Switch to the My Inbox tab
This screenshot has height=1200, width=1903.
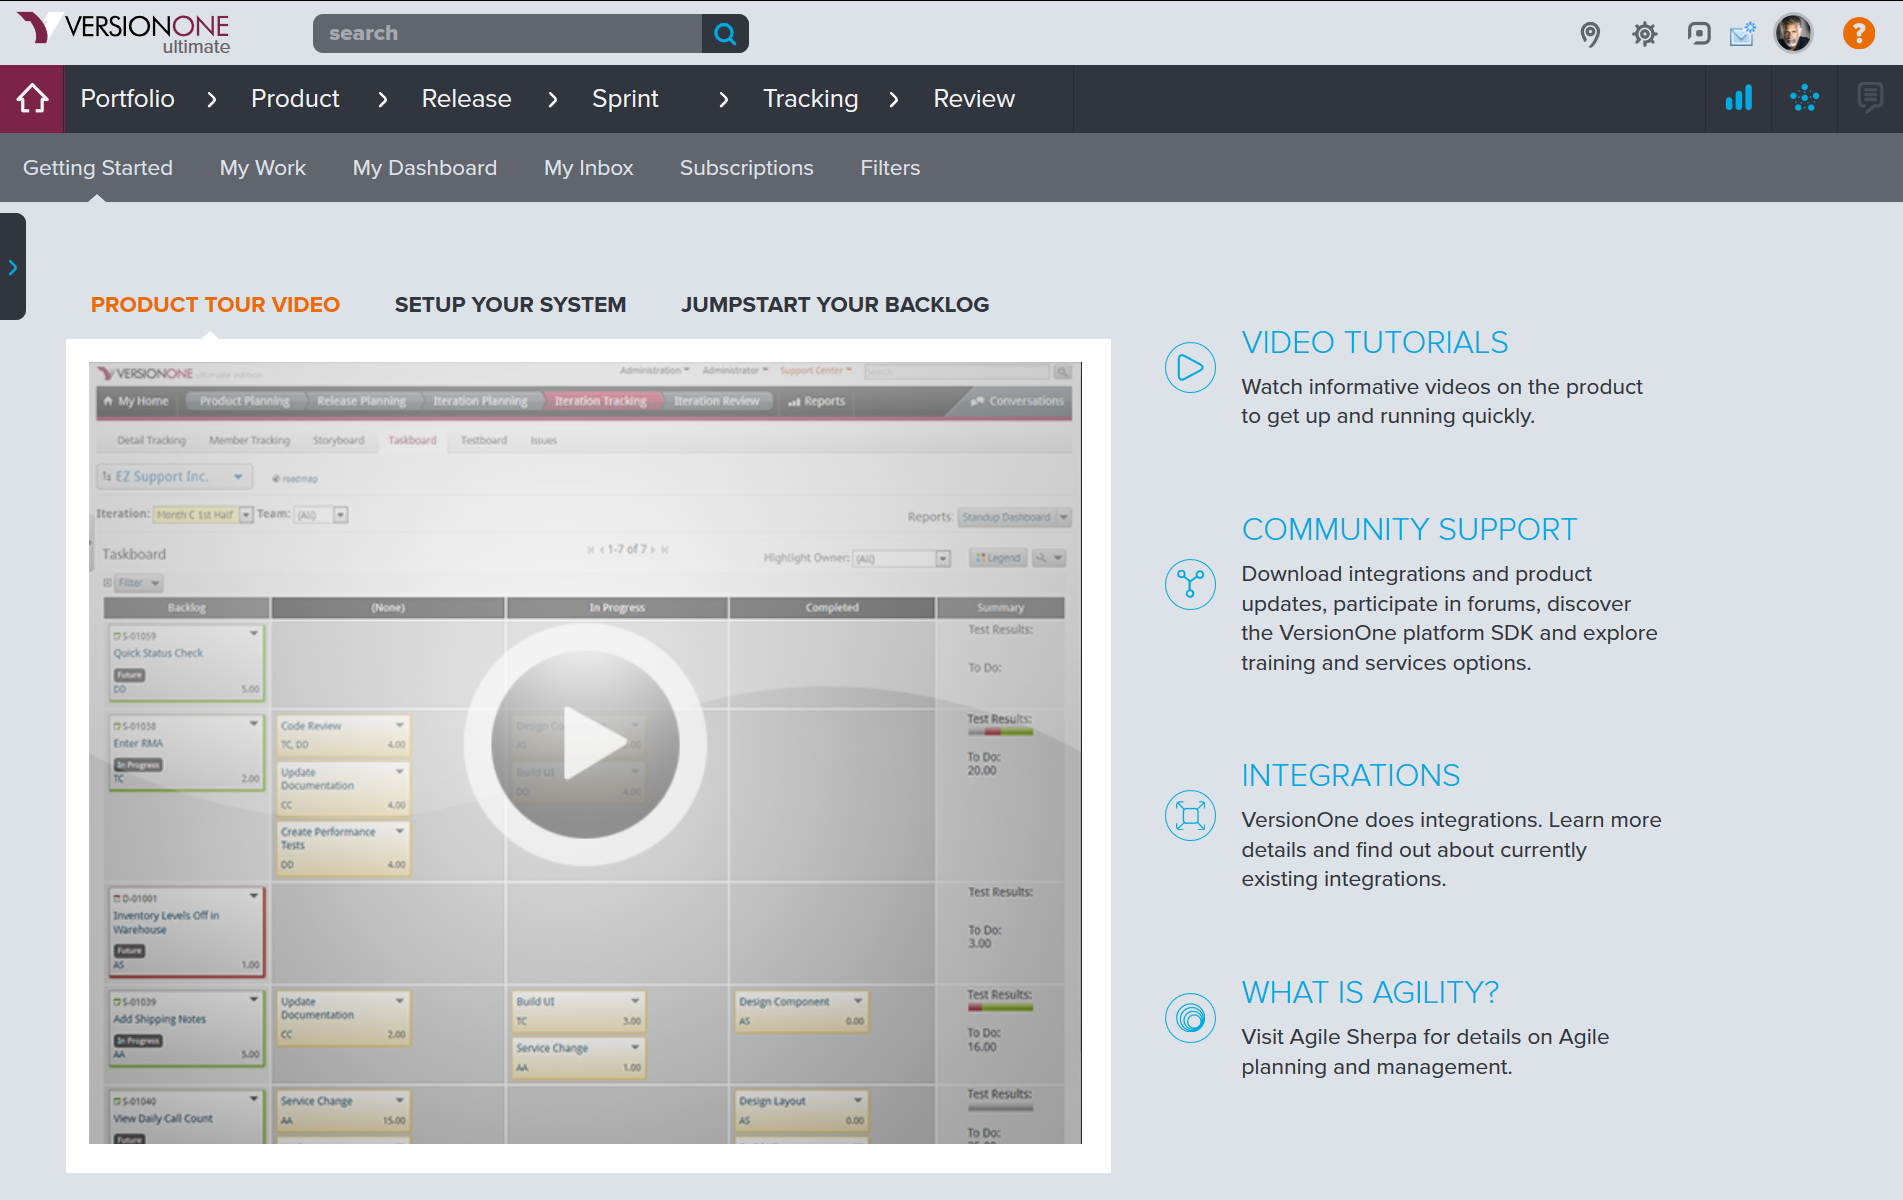589,168
